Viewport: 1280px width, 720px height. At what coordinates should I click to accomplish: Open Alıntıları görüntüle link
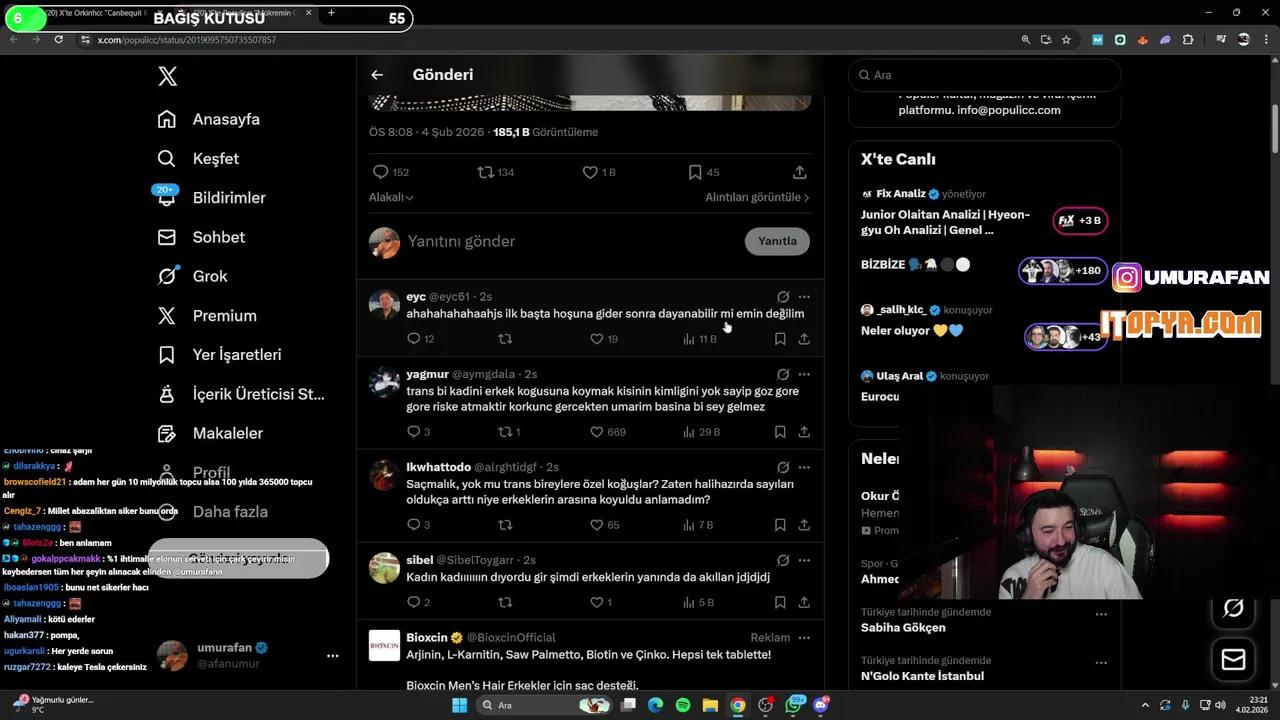757,197
